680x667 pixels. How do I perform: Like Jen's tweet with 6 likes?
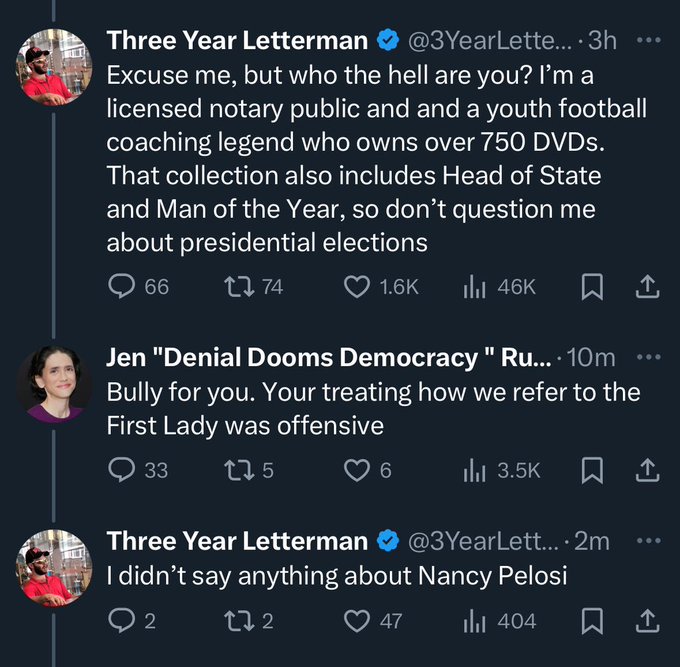[x=357, y=469]
